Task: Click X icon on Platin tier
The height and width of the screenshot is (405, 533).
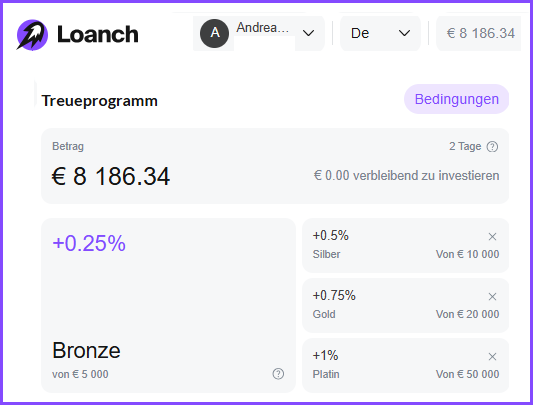Action: (x=492, y=357)
